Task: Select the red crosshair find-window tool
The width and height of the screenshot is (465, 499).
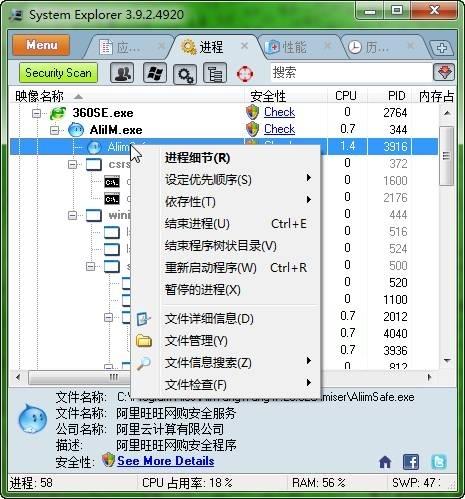Action: tap(245, 74)
